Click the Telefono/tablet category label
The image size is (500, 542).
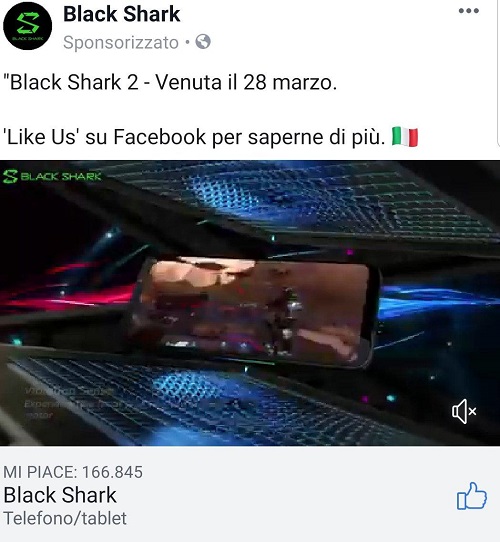point(65,518)
